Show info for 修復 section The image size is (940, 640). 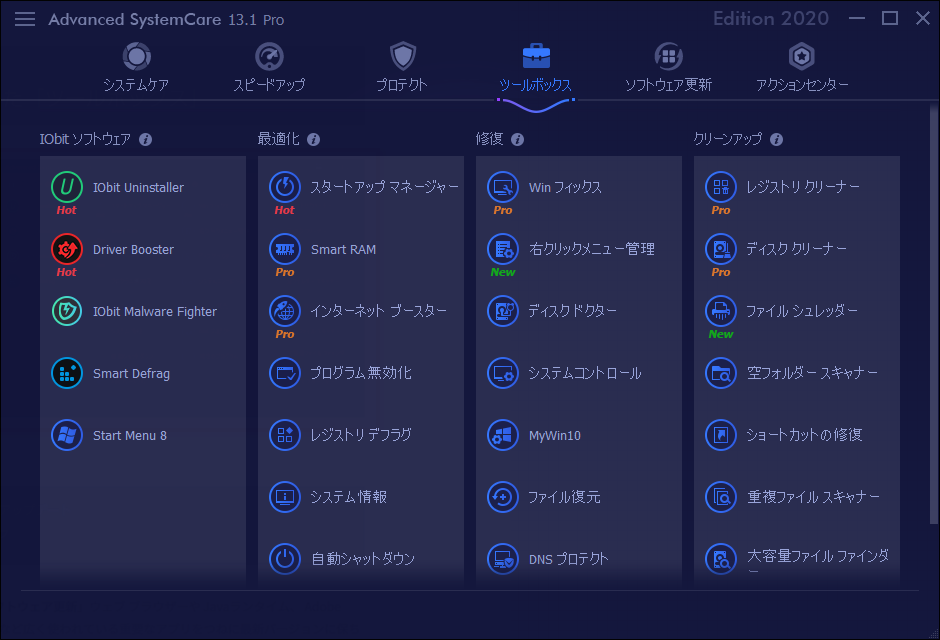(x=517, y=140)
